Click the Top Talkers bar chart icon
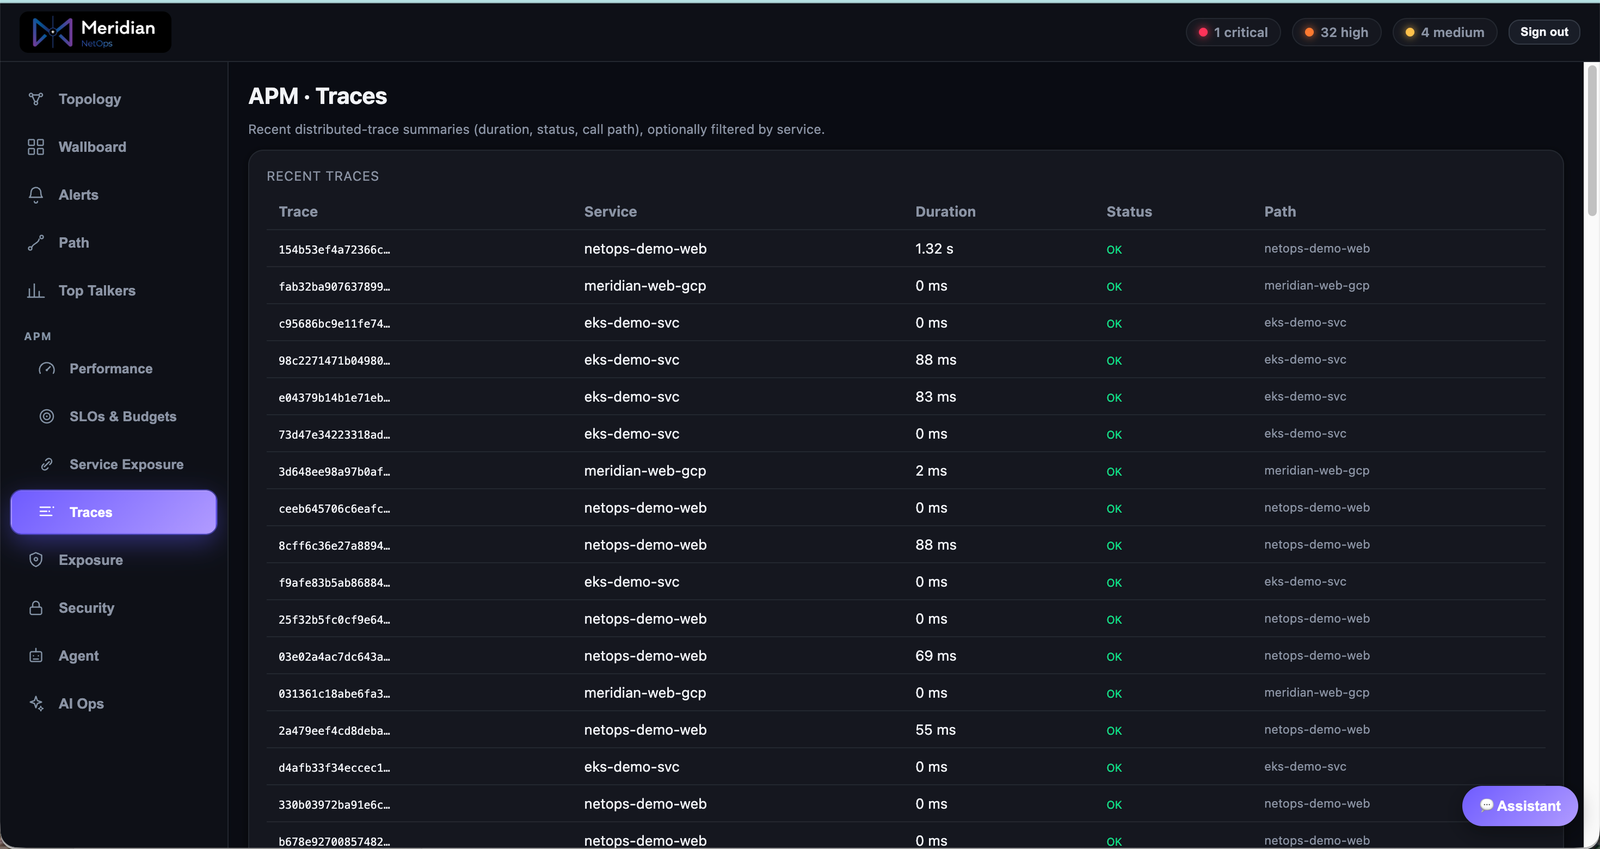1600x849 pixels. click(x=36, y=291)
